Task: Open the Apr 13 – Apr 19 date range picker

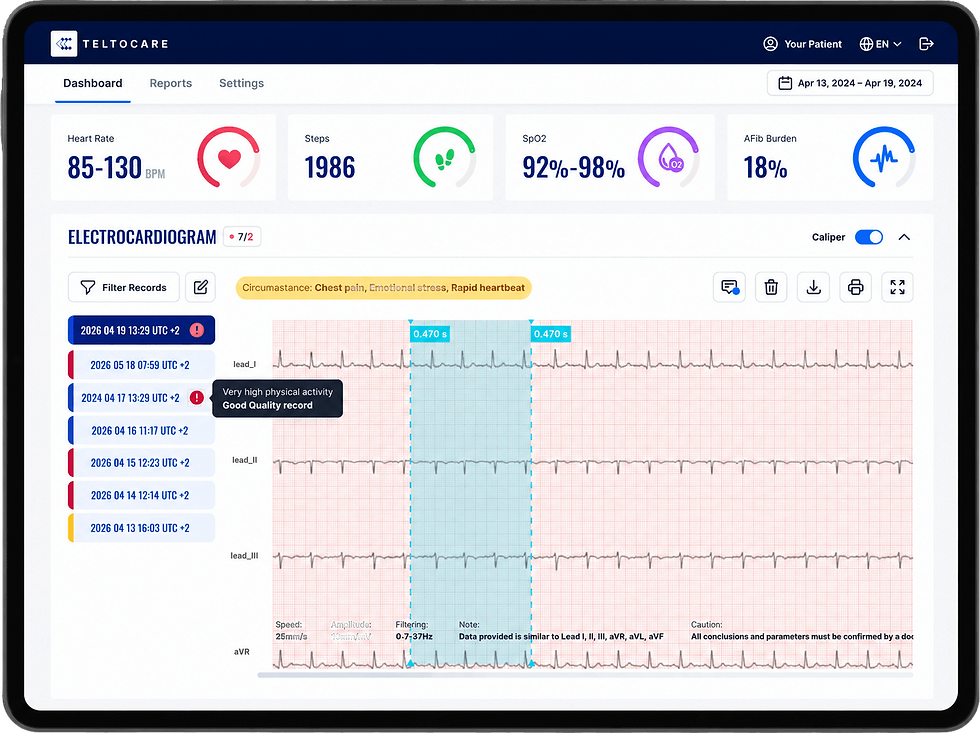Action: coord(850,83)
